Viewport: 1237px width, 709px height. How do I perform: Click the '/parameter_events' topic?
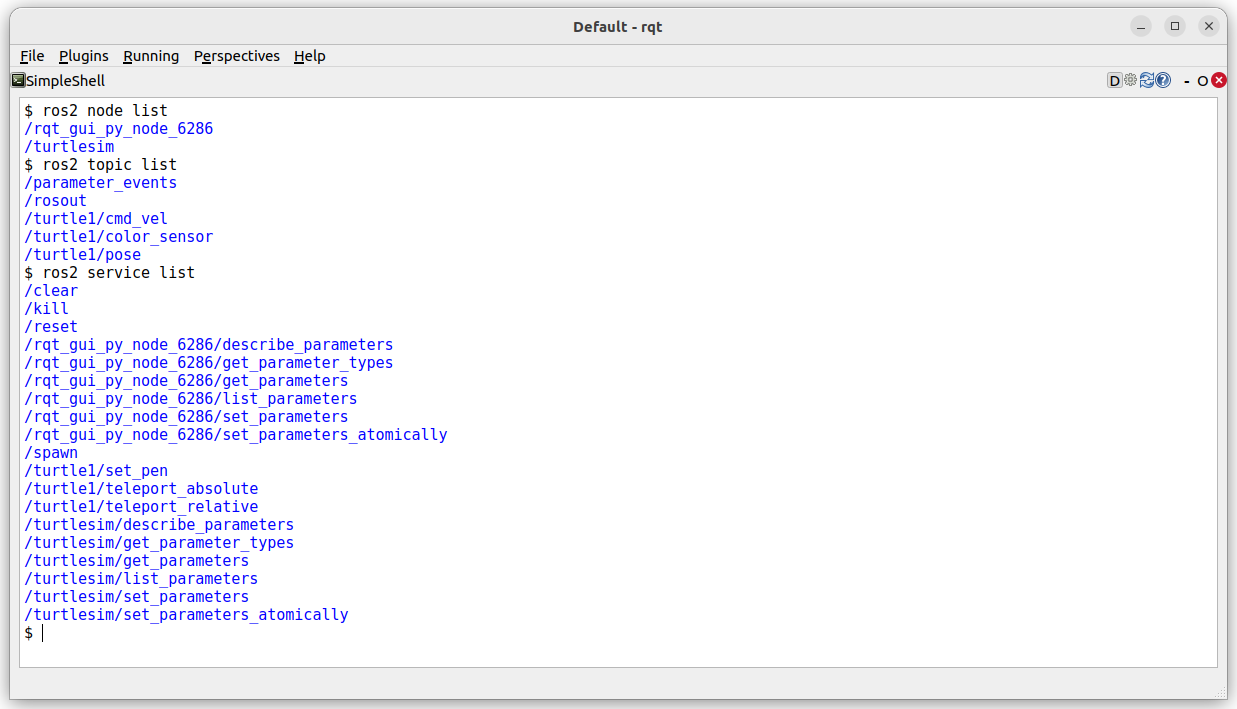[x=101, y=182]
